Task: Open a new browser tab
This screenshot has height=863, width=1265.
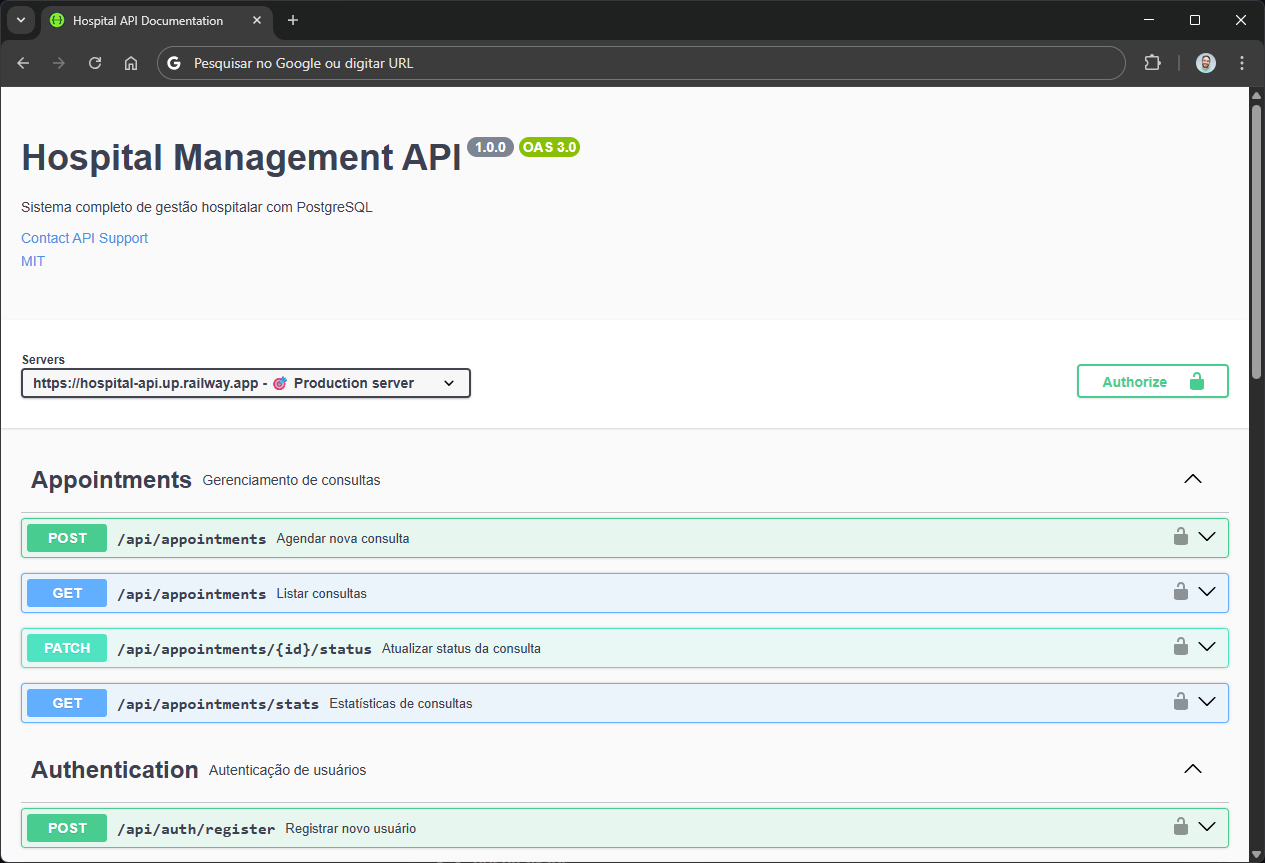Action: point(293,20)
